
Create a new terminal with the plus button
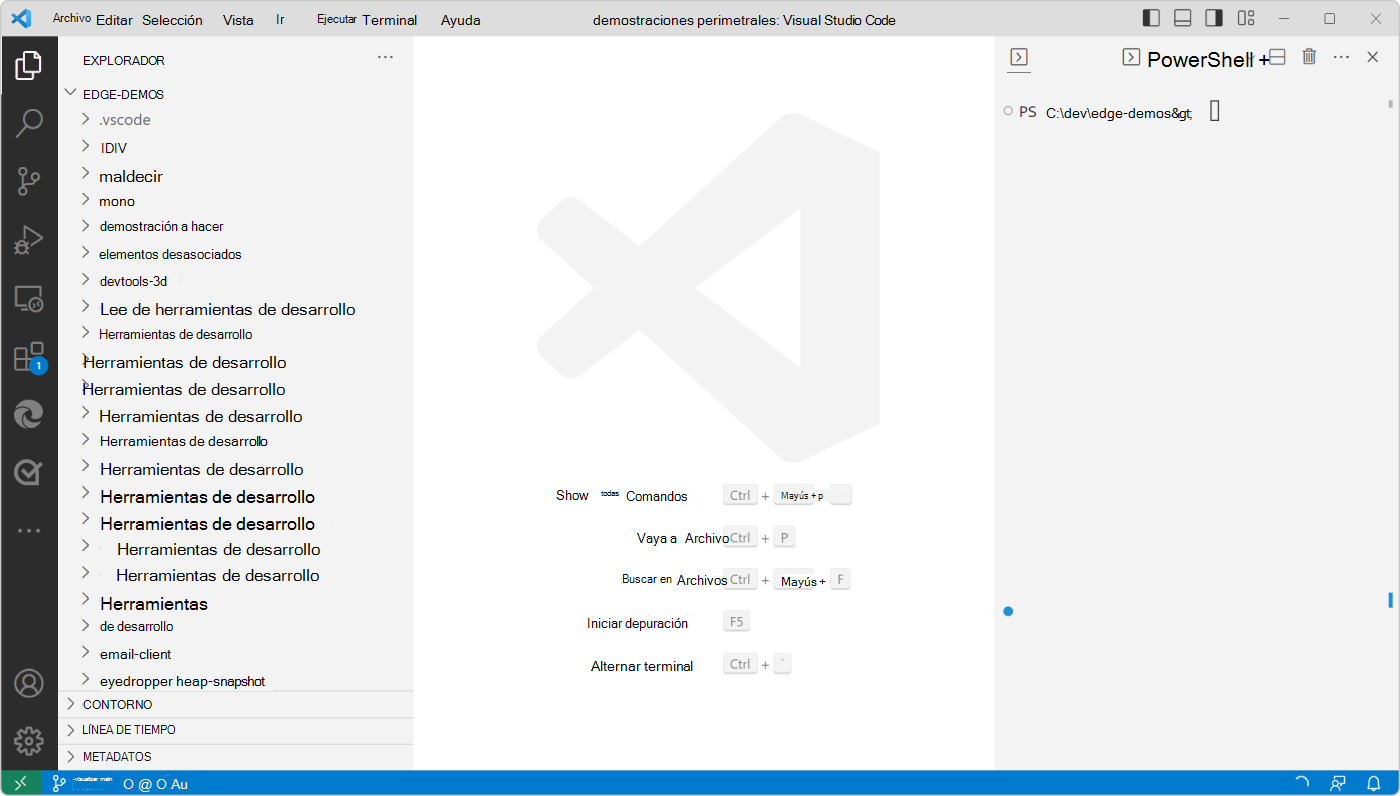tap(1266, 57)
